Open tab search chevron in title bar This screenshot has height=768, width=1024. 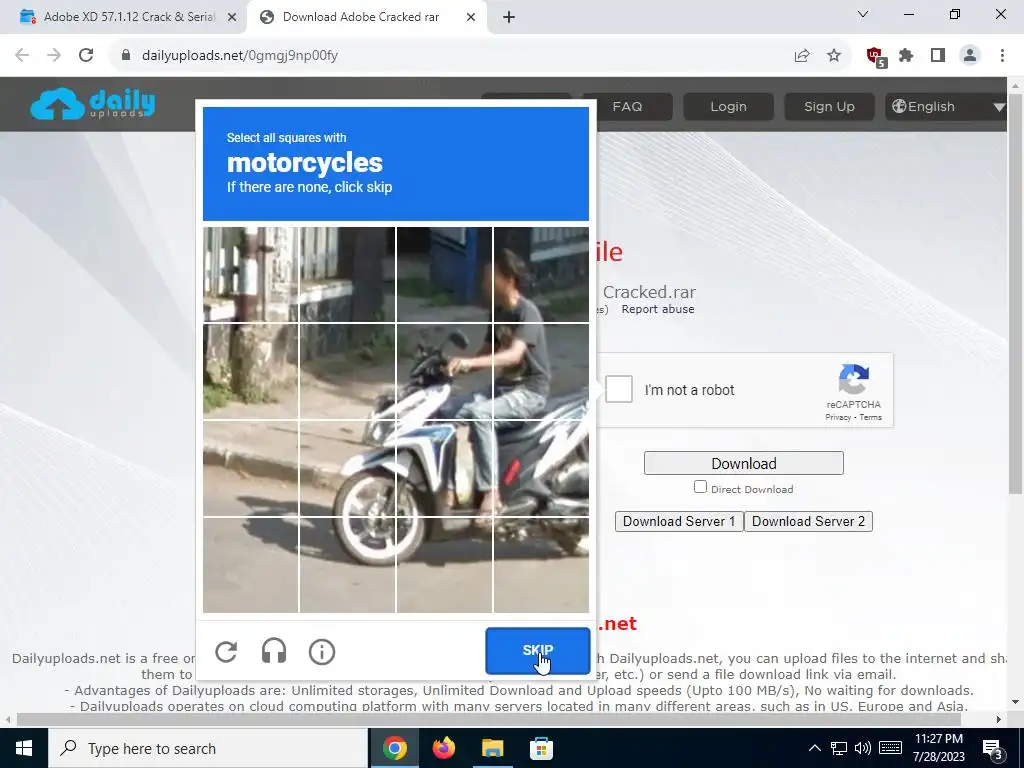click(863, 14)
